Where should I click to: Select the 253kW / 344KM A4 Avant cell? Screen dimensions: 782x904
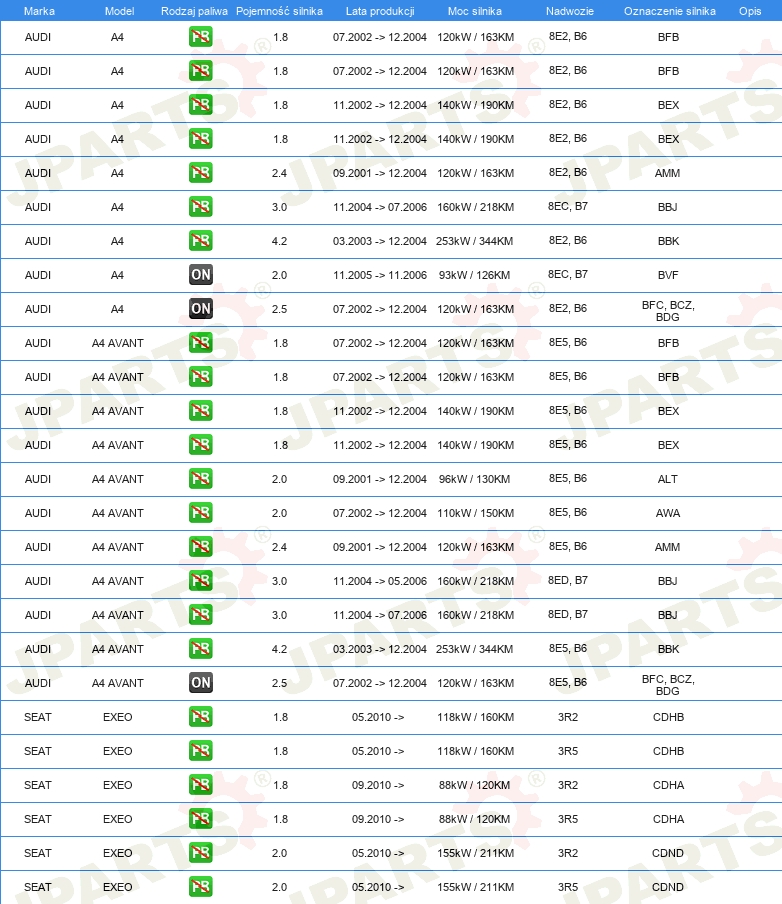475,649
